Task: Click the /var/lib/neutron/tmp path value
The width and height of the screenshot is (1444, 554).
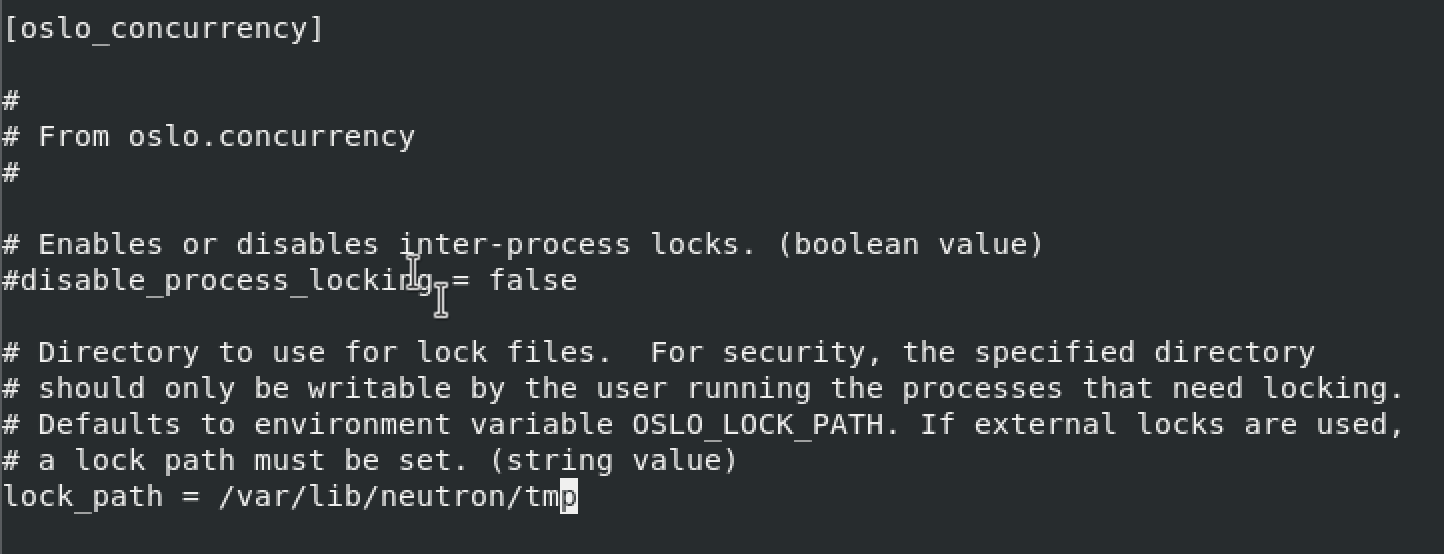Action: [x=398, y=496]
